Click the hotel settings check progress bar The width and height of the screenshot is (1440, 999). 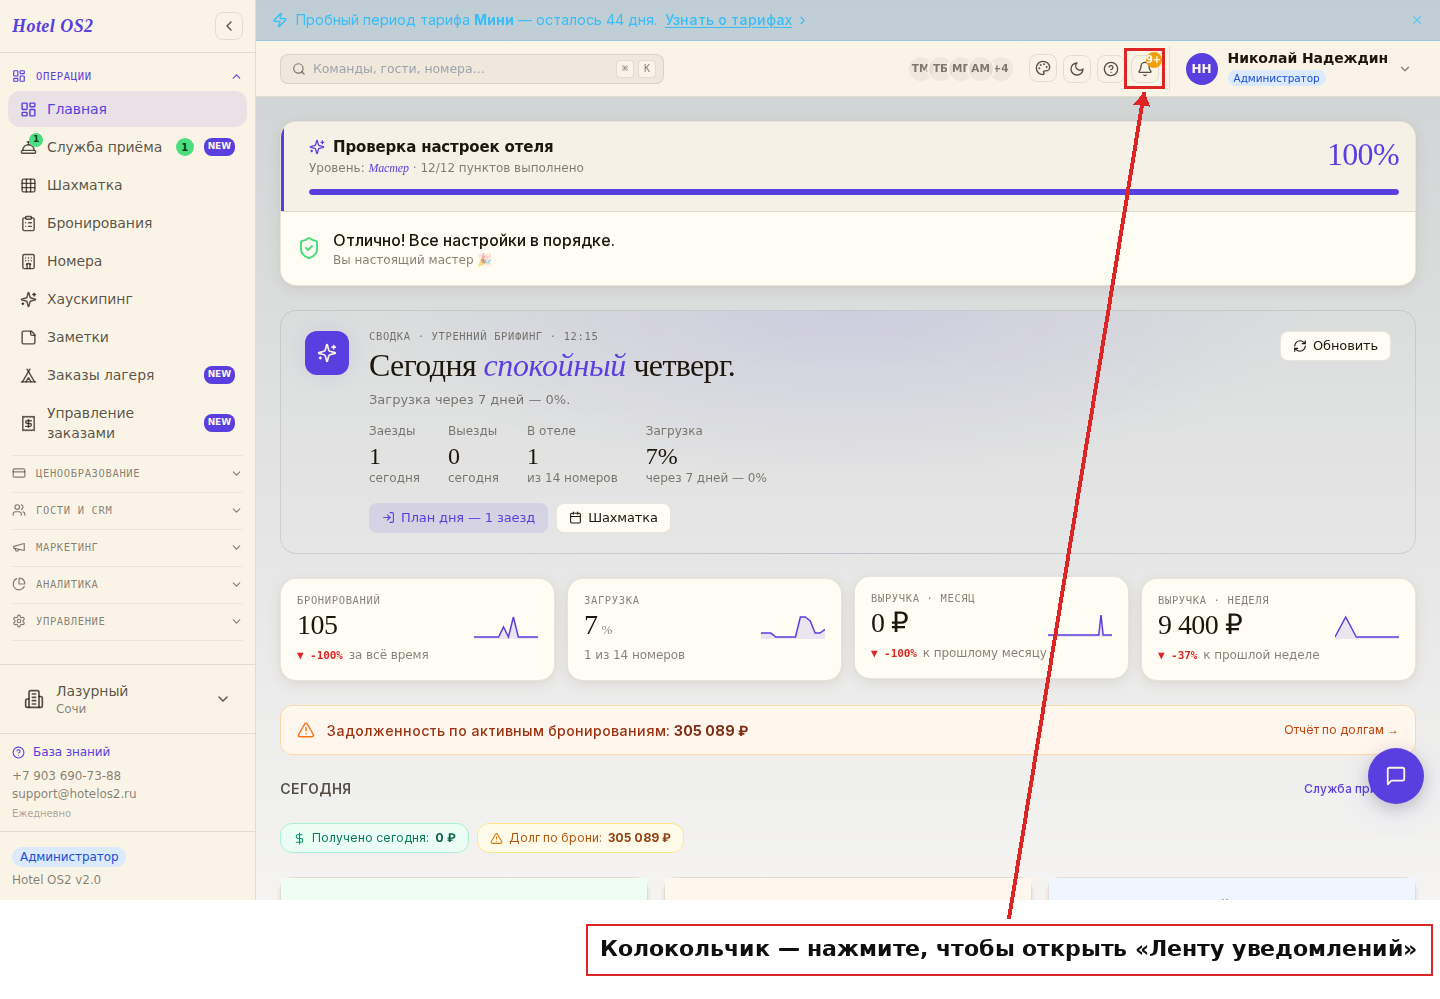coord(854,192)
